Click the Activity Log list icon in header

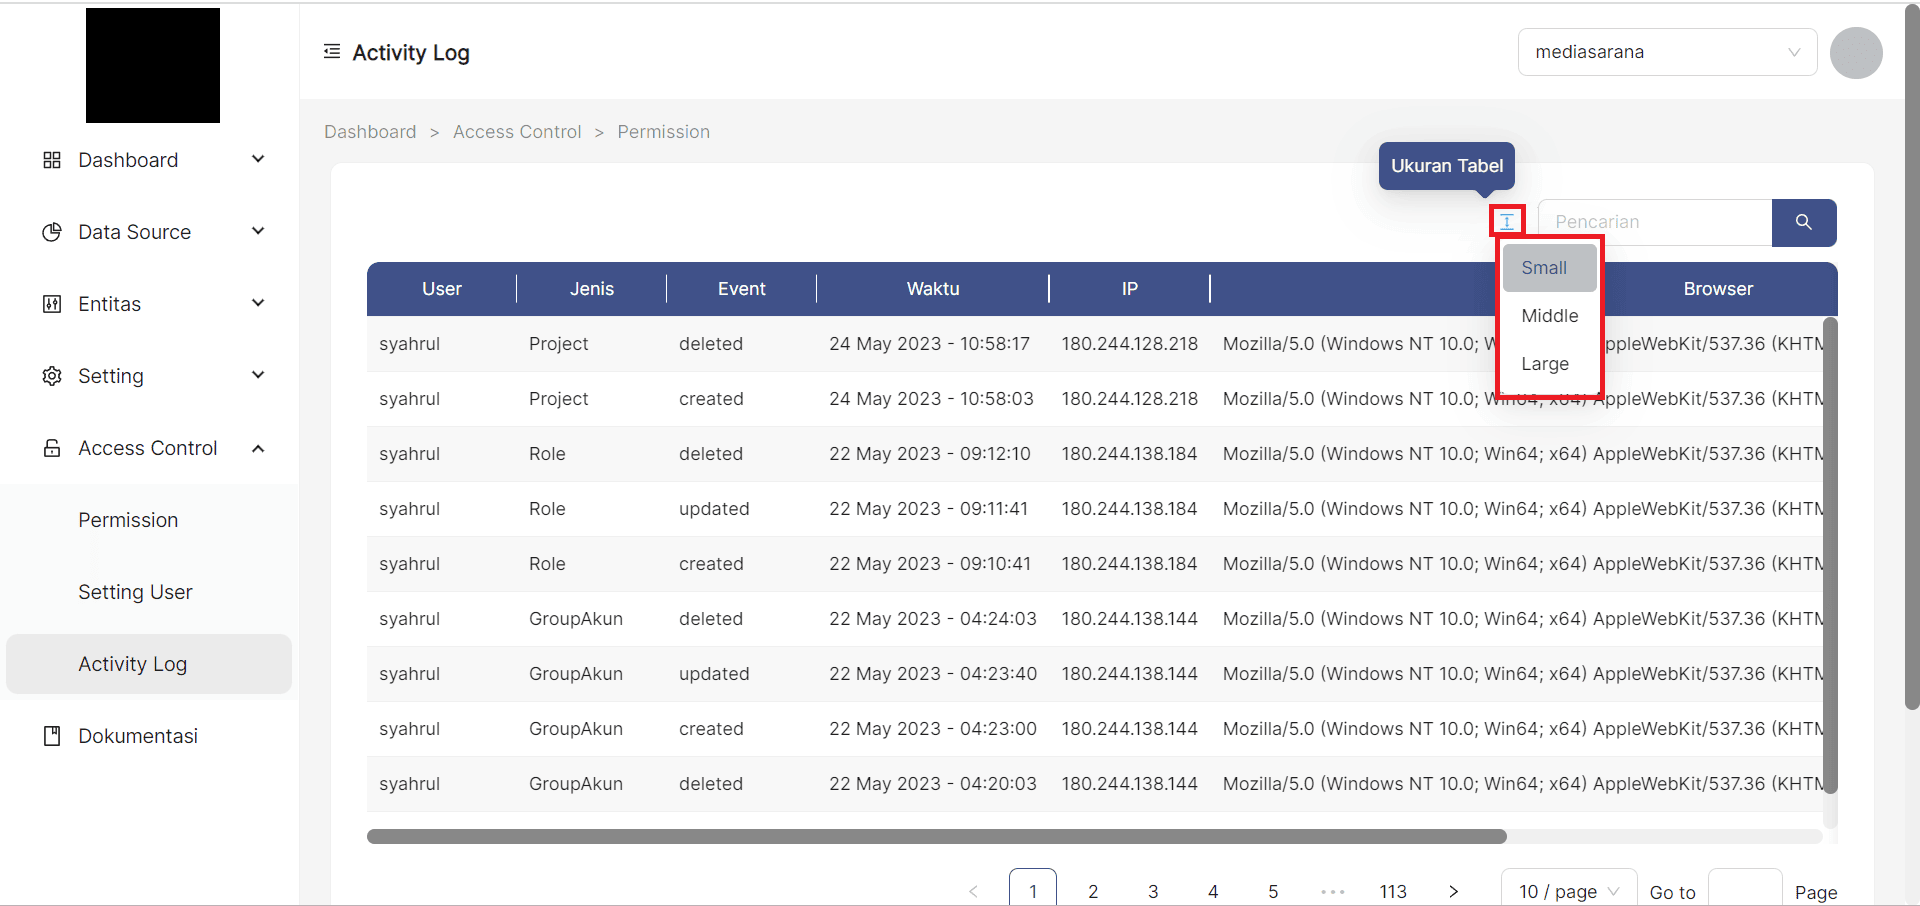point(331,51)
